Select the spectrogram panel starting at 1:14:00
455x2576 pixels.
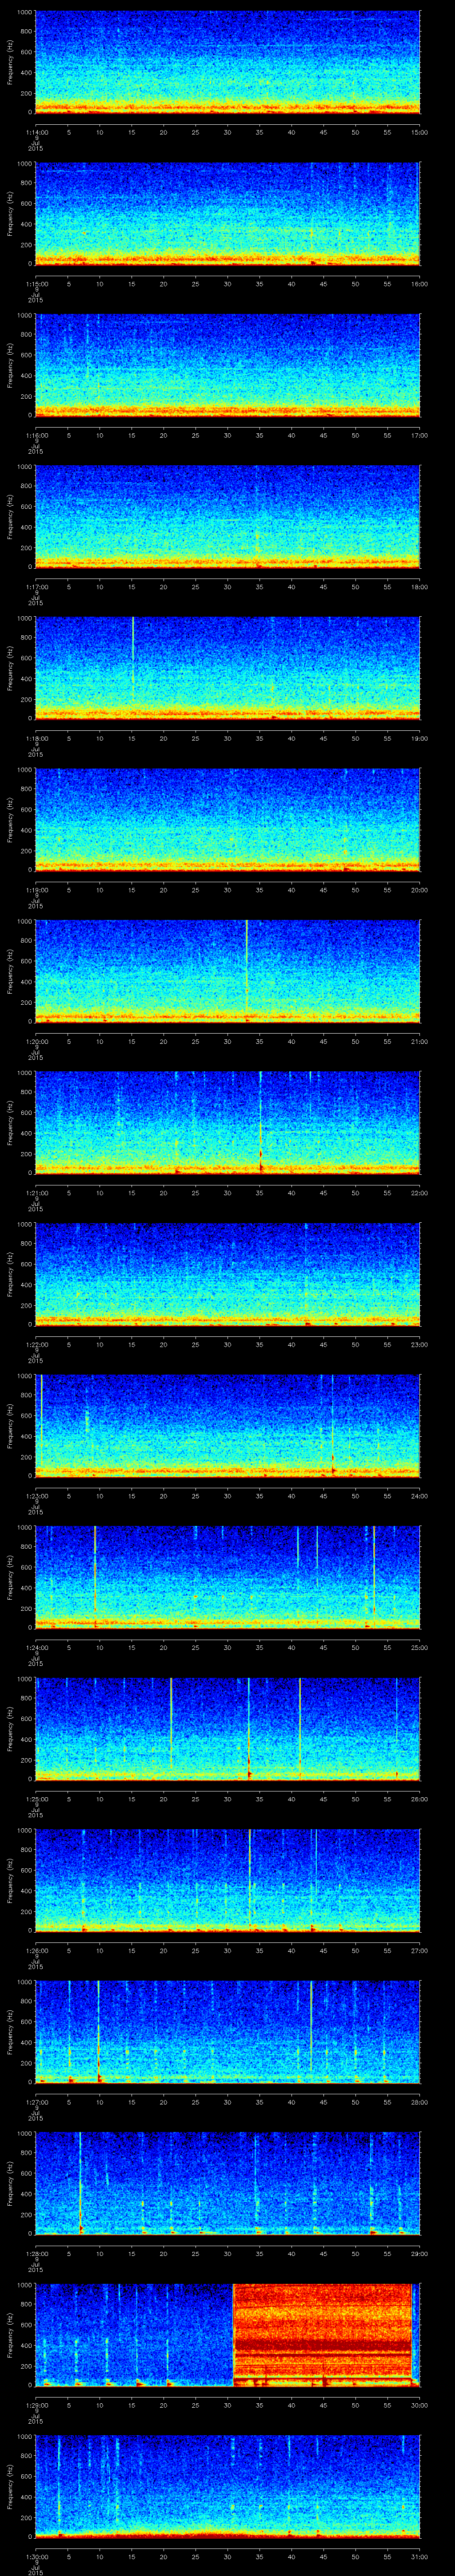point(228,62)
